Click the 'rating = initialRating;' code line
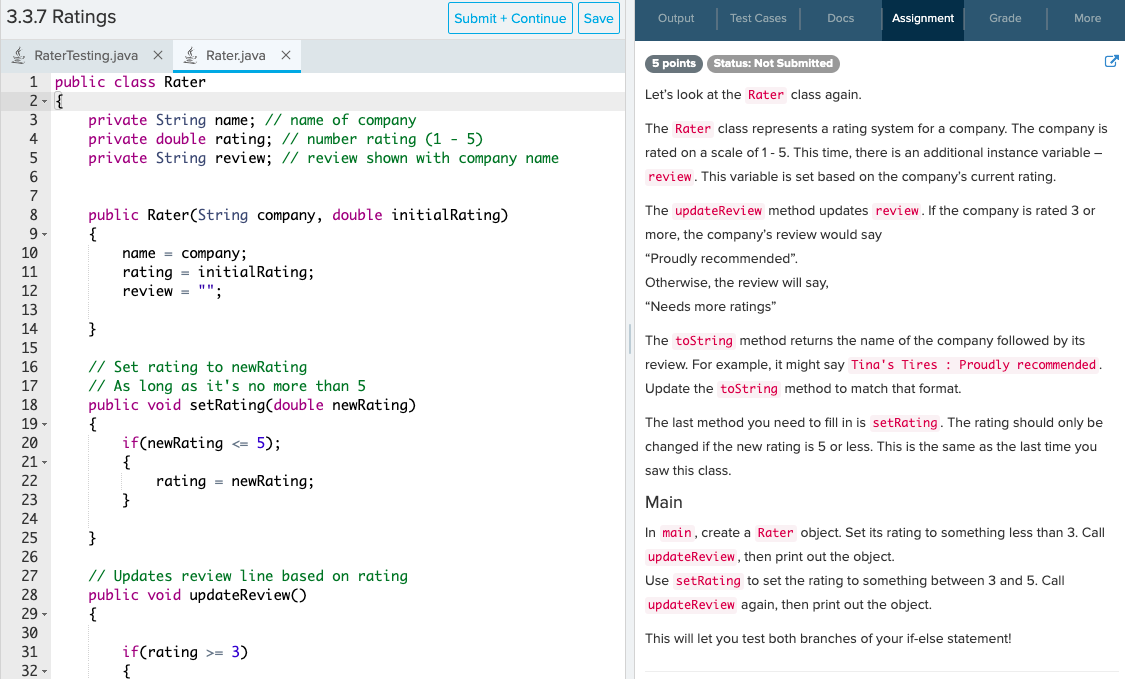This screenshot has width=1125, height=679. 218,272
